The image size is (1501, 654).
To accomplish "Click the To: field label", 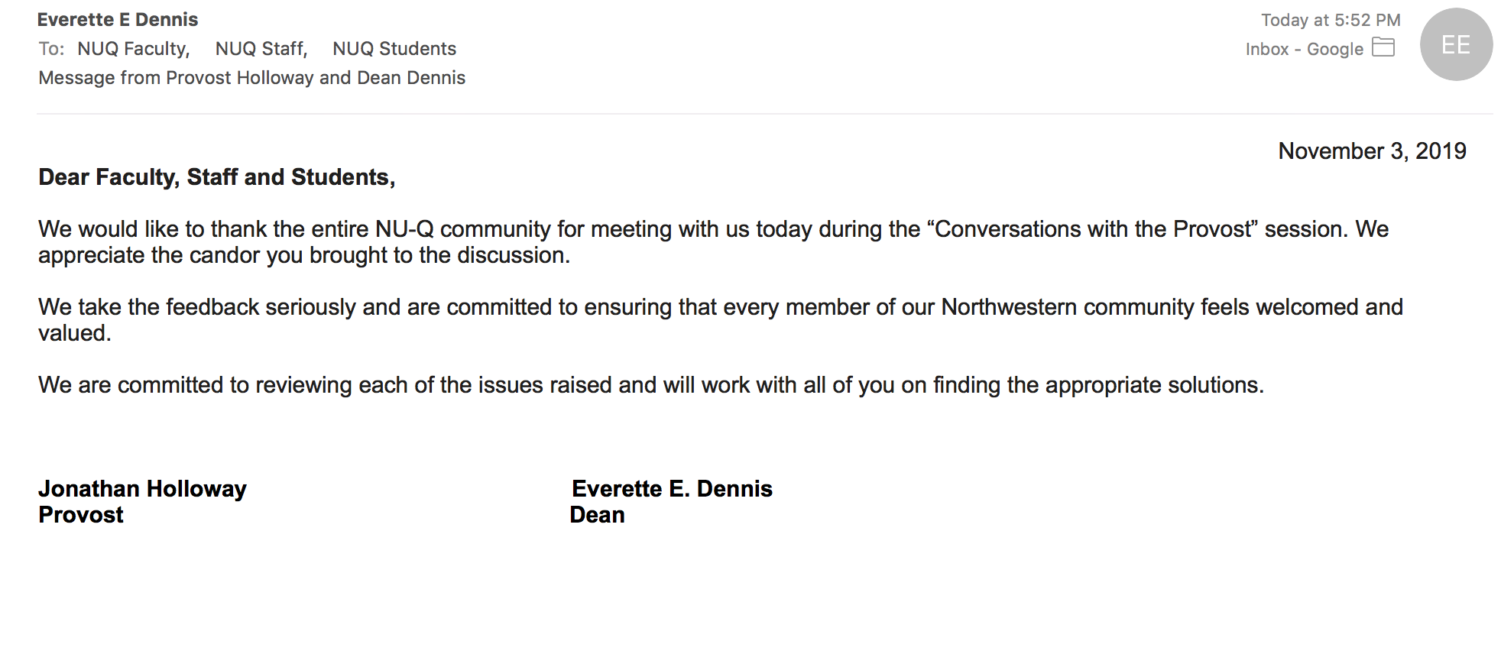I will pos(51,49).
